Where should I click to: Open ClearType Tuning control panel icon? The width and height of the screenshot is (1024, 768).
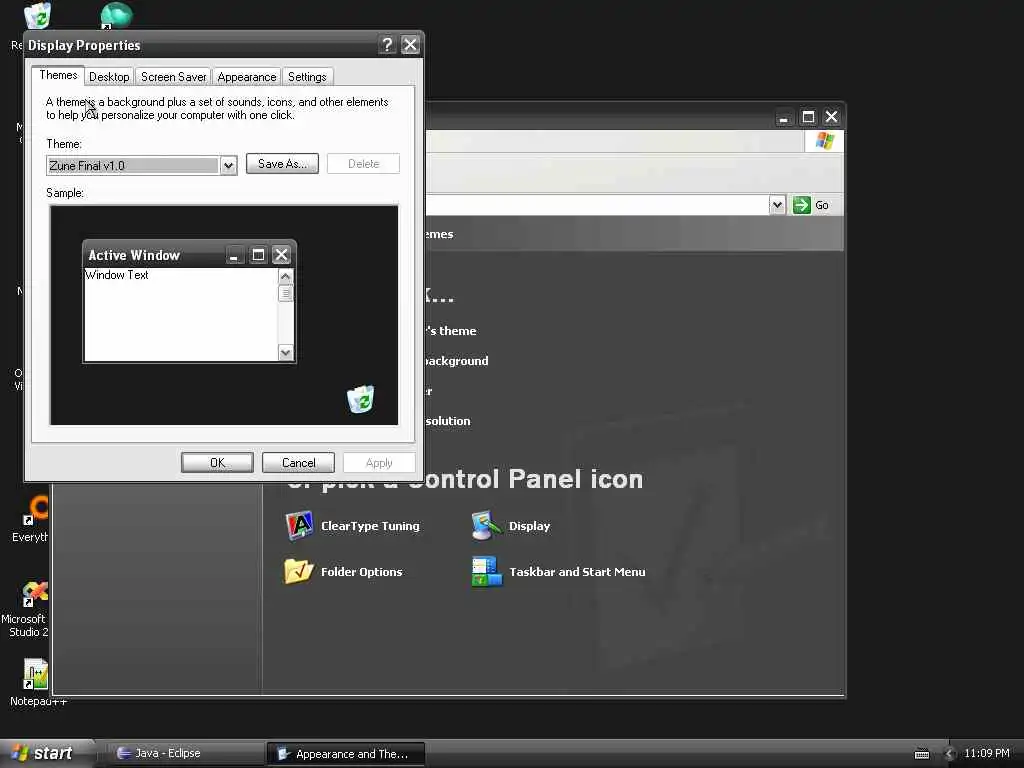click(353, 526)
